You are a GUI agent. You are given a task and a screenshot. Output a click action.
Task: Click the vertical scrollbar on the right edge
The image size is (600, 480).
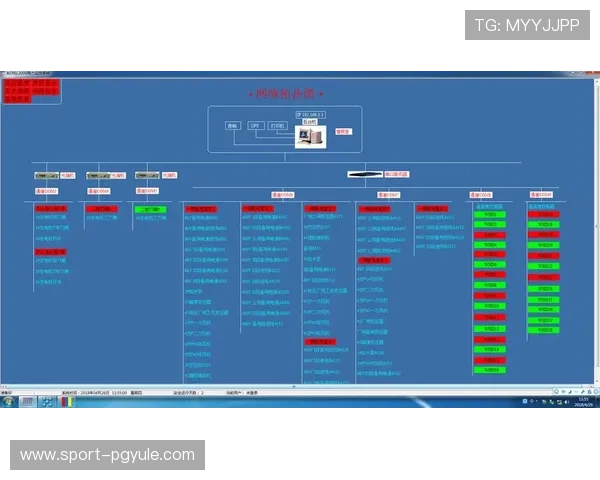pyautogui.click(x=597, y=230)
